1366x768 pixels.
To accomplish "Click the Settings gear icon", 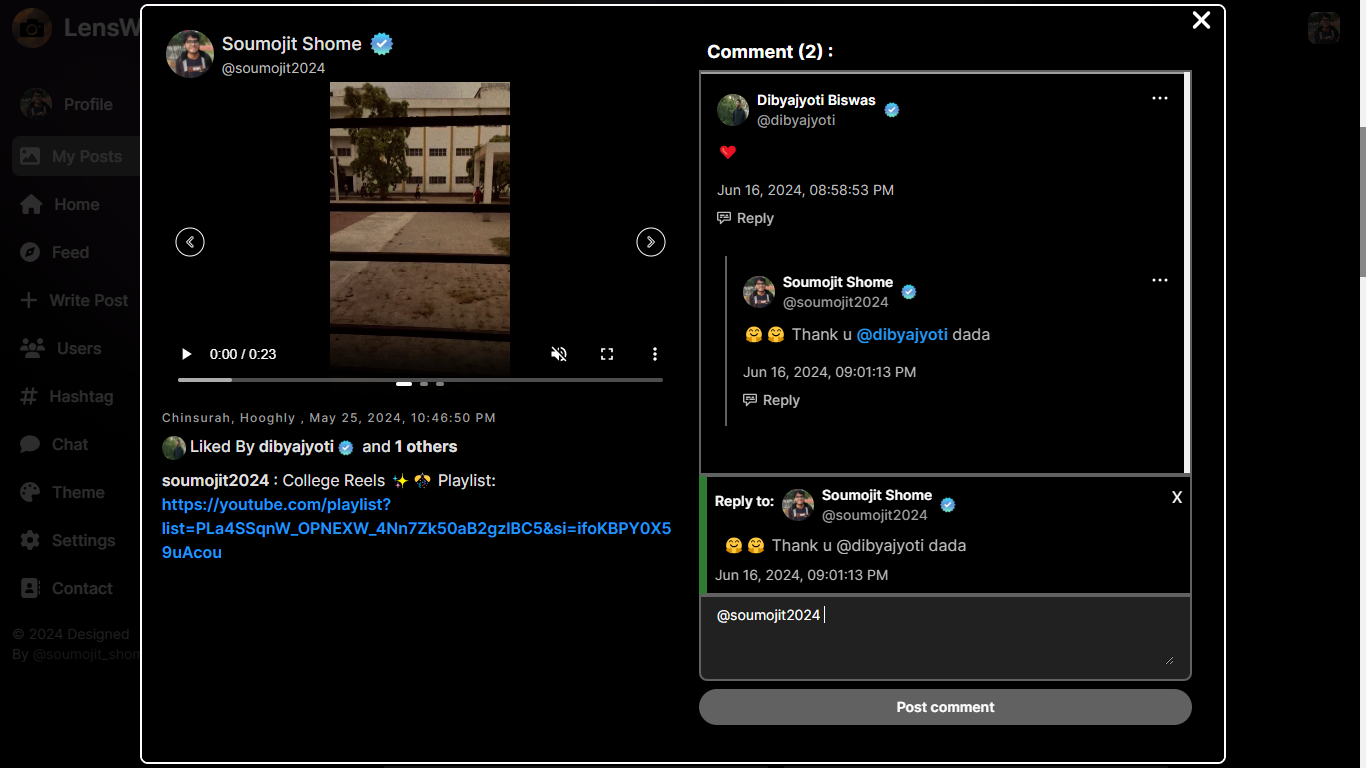I will coord(30,540).
